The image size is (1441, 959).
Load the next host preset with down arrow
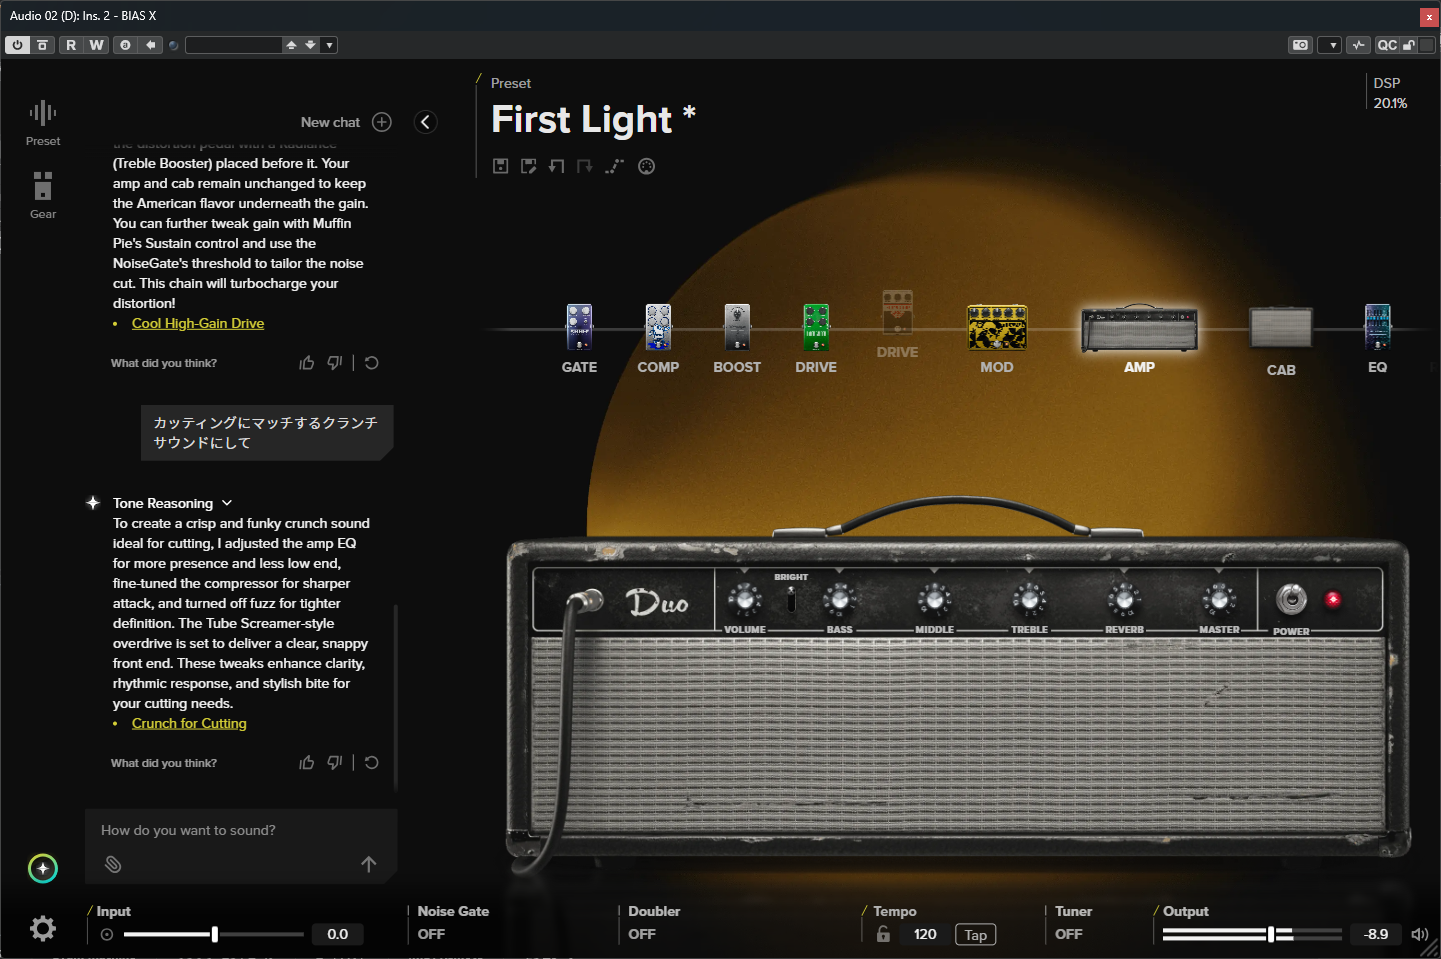(x=310, y=45)
